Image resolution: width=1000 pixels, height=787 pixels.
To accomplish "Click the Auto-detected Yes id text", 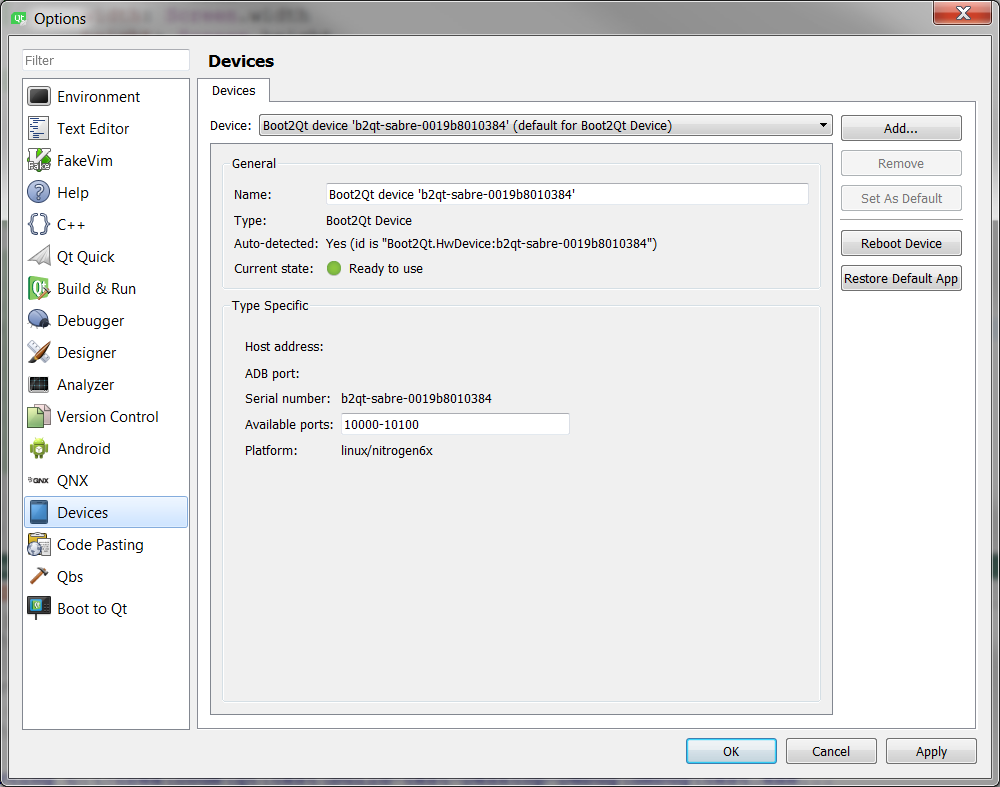I will 491,244.
